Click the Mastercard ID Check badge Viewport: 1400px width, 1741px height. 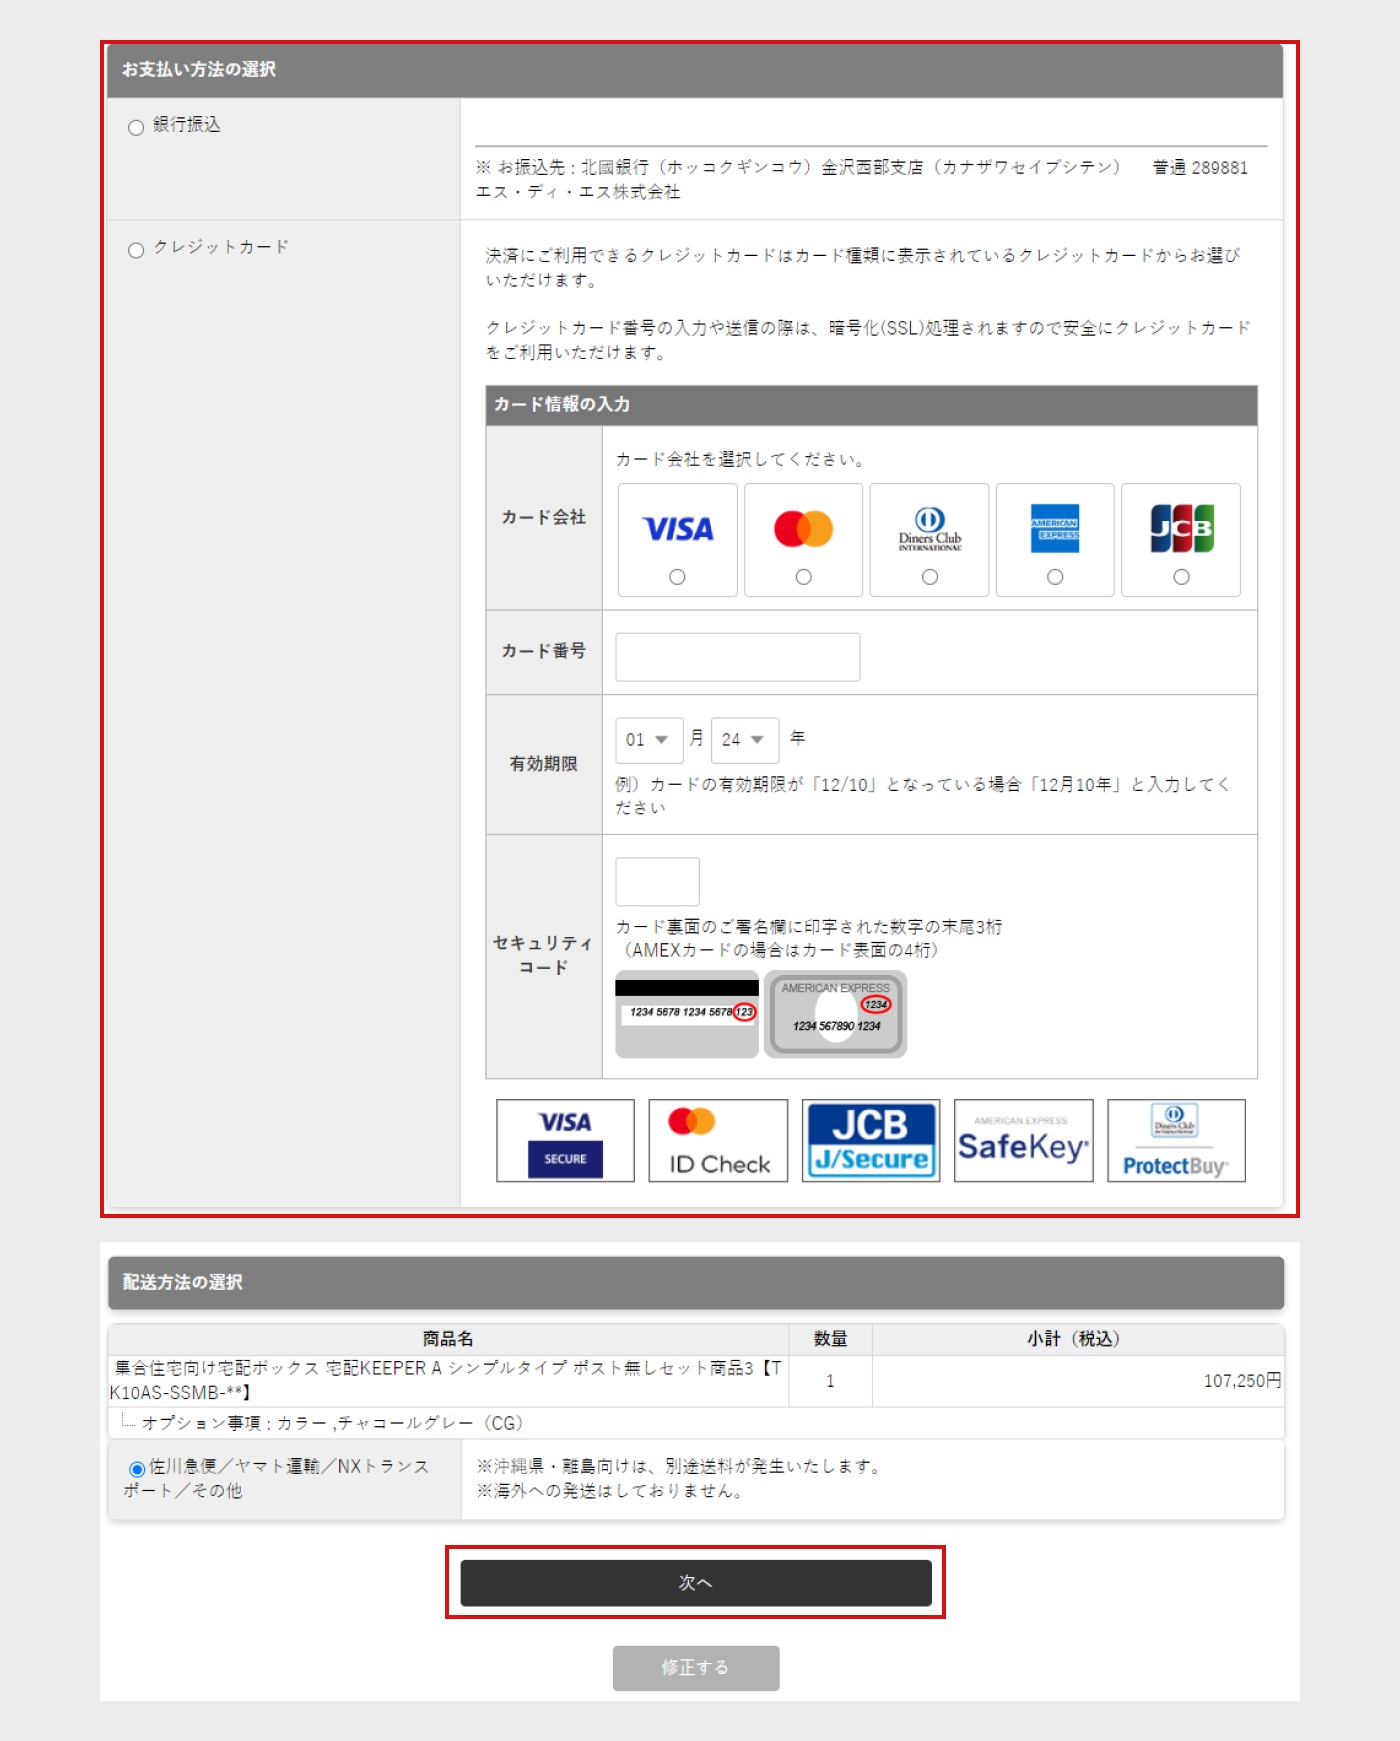[x=718, y=1141]
